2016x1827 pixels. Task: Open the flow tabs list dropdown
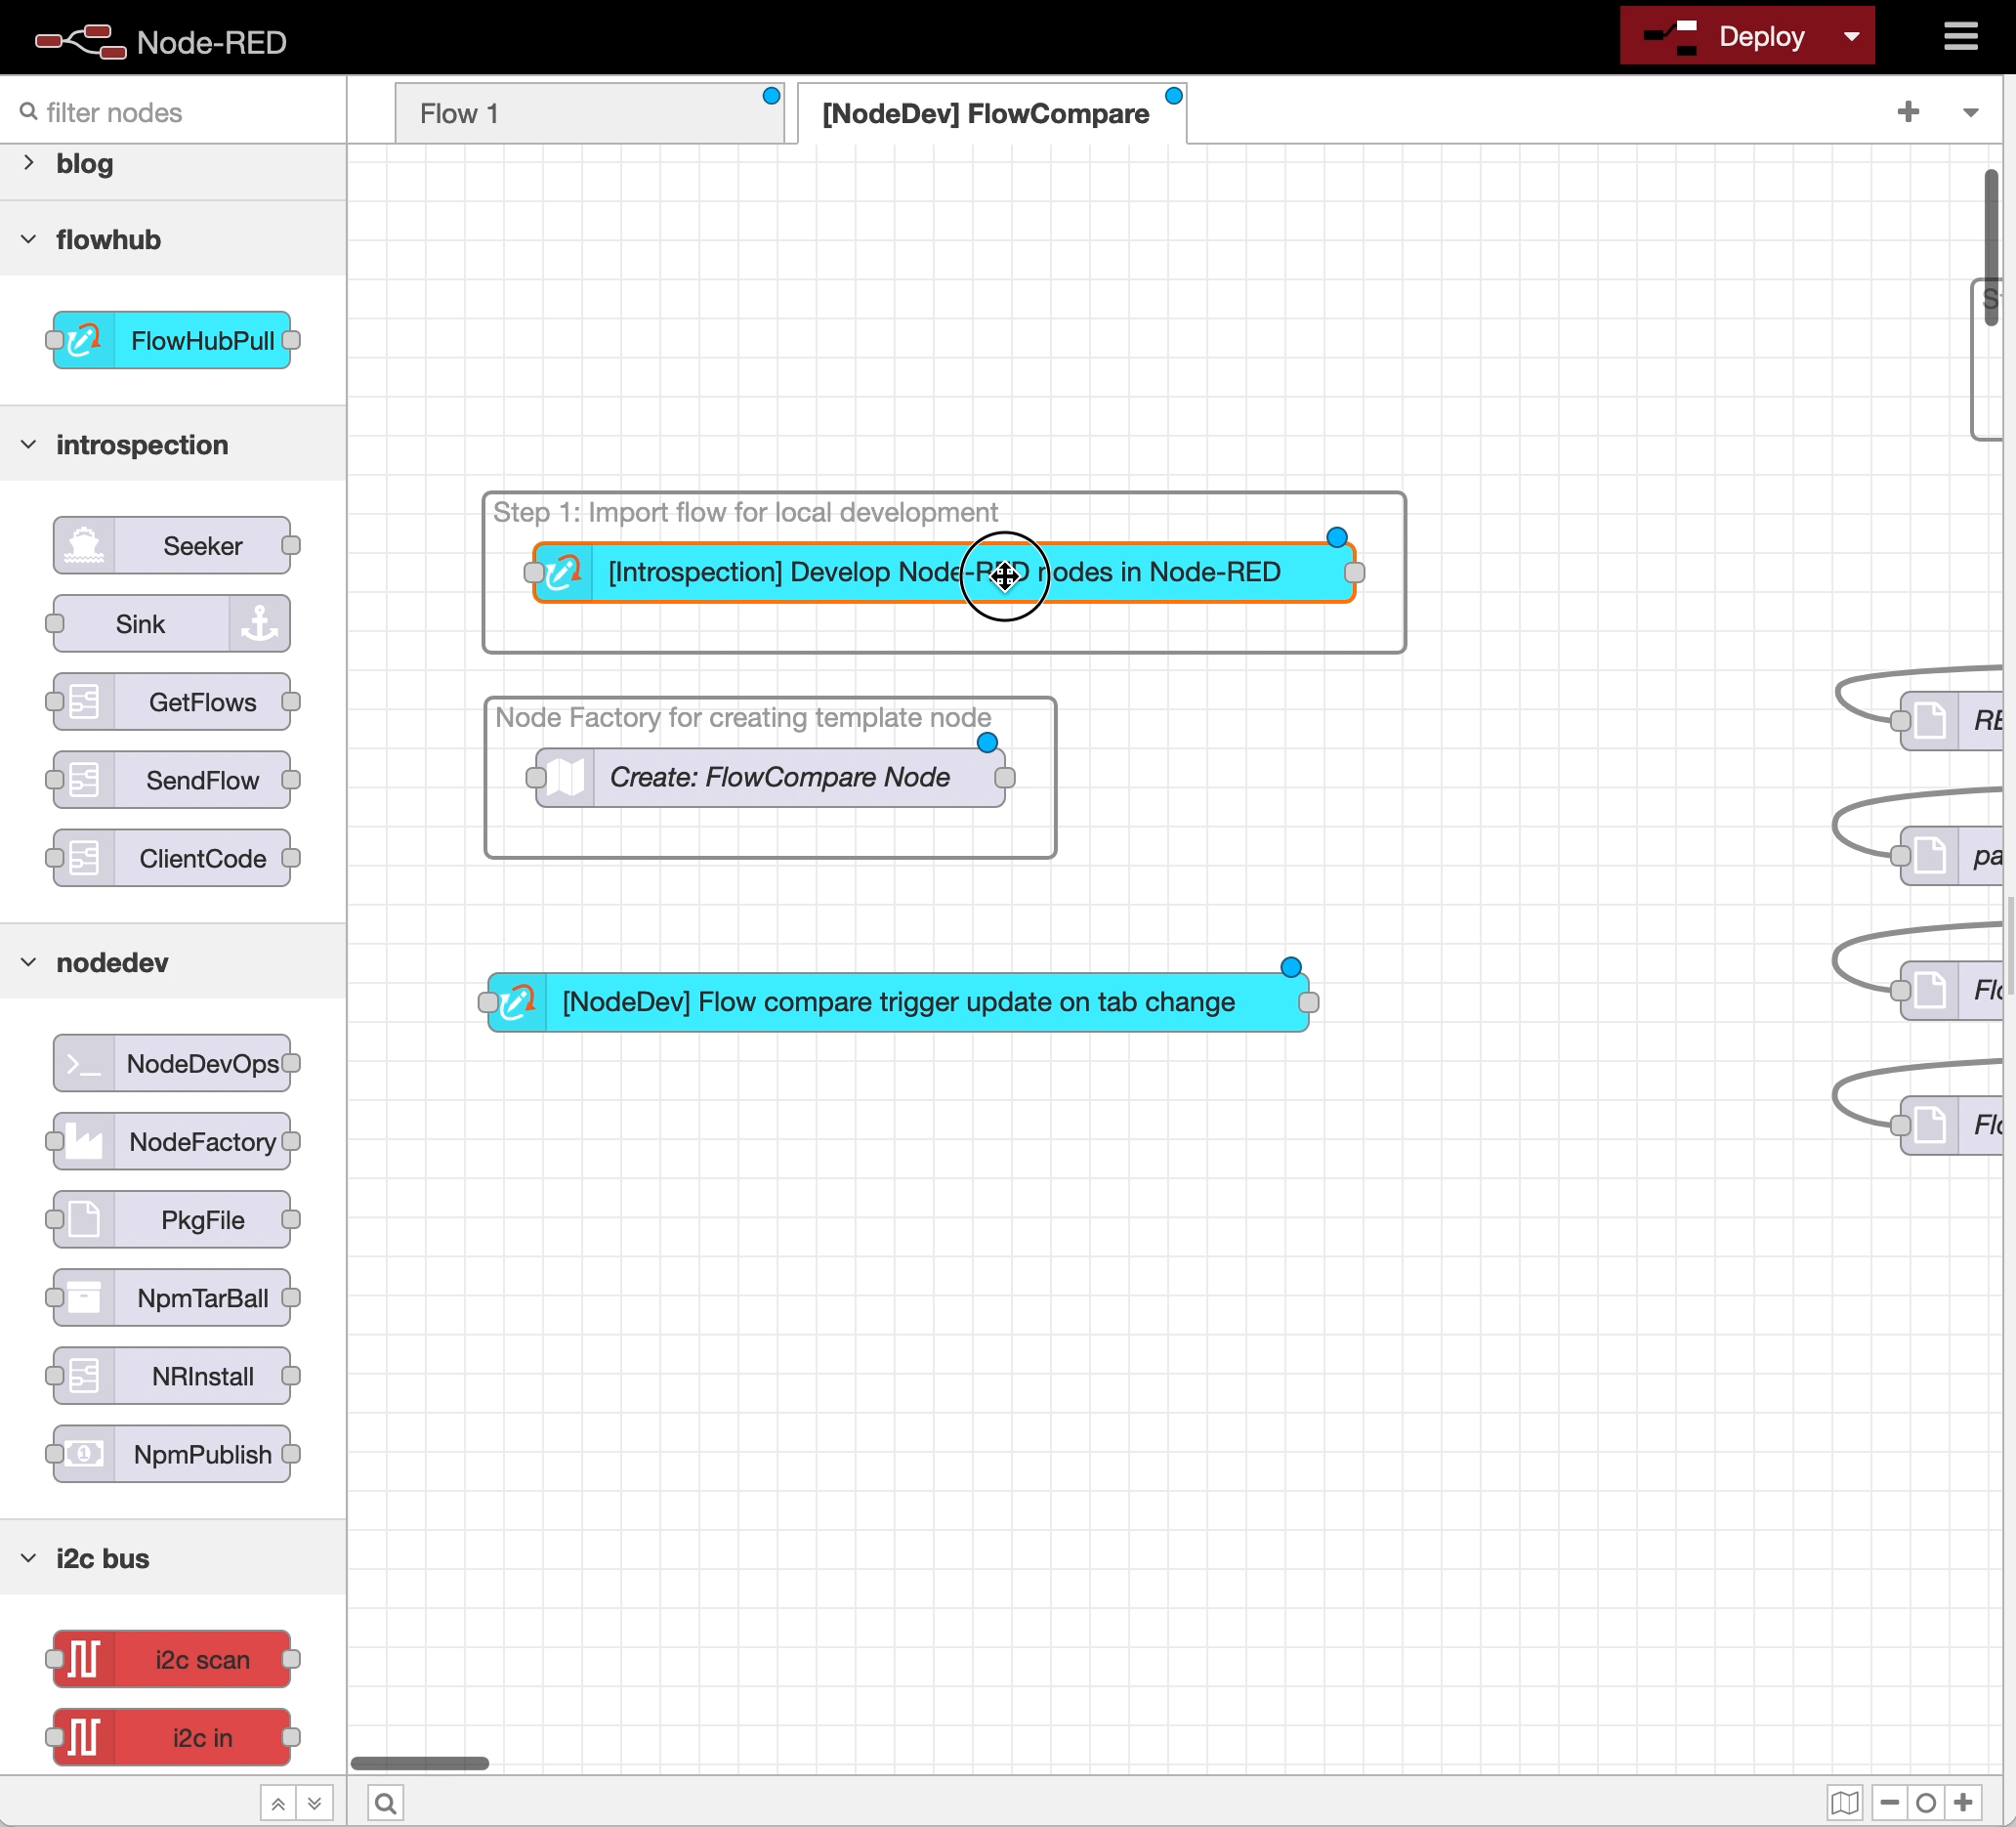[x=1970, y=112]
